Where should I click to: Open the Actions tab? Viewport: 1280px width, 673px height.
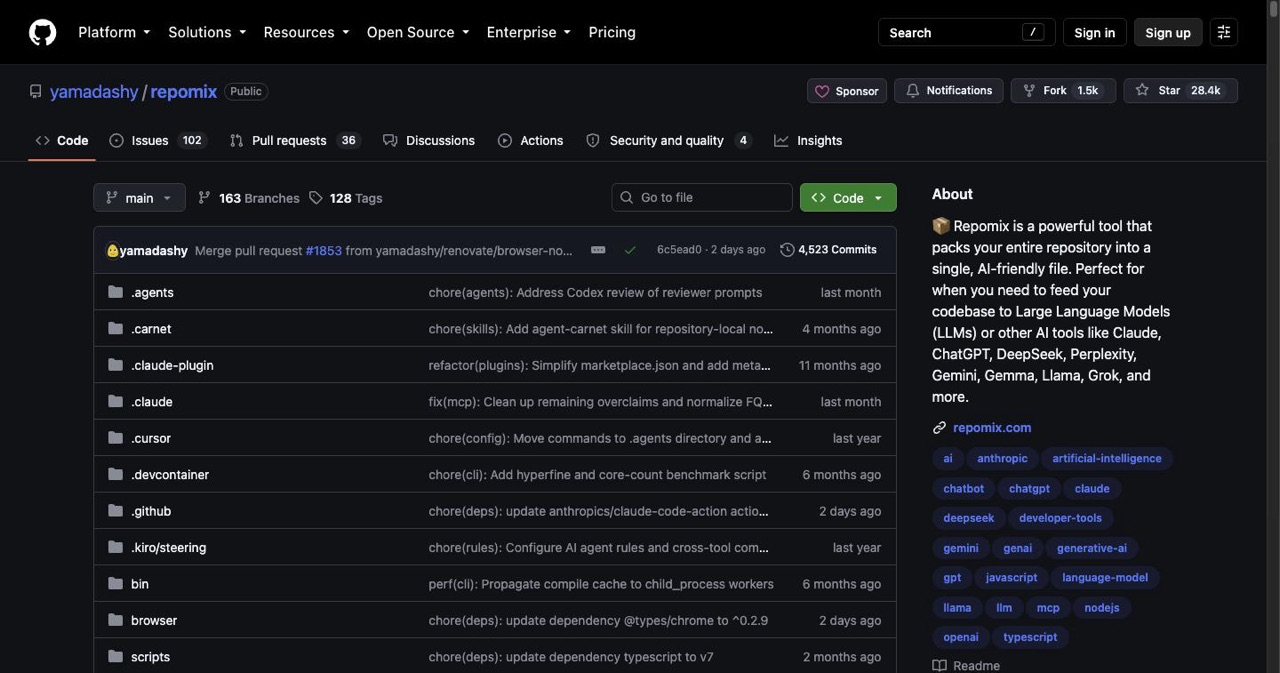point(531,141)
